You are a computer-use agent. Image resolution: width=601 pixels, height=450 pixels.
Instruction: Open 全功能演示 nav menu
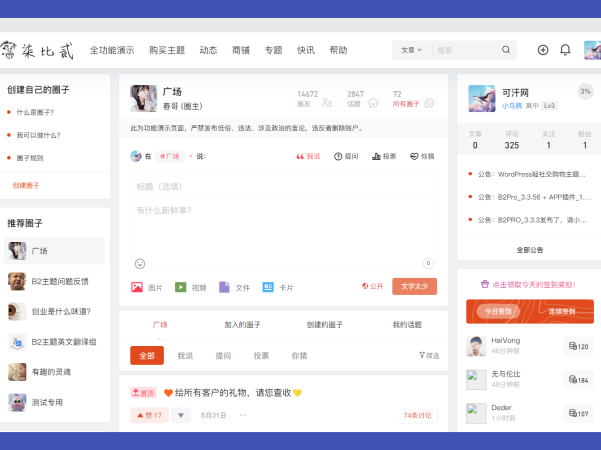pos(112,50)
